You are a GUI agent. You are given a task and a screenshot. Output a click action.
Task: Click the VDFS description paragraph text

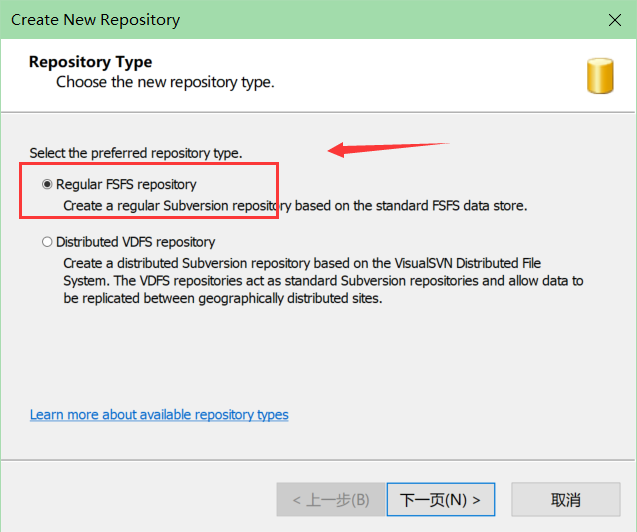[x=323, y=281]
